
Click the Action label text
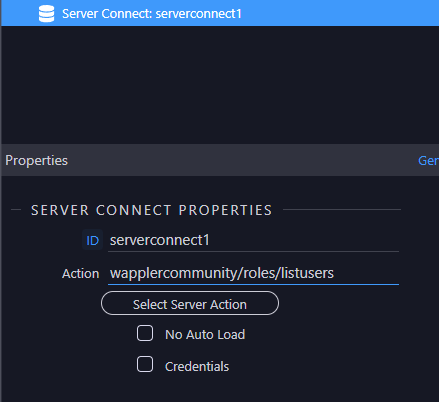tap(81, 274)
